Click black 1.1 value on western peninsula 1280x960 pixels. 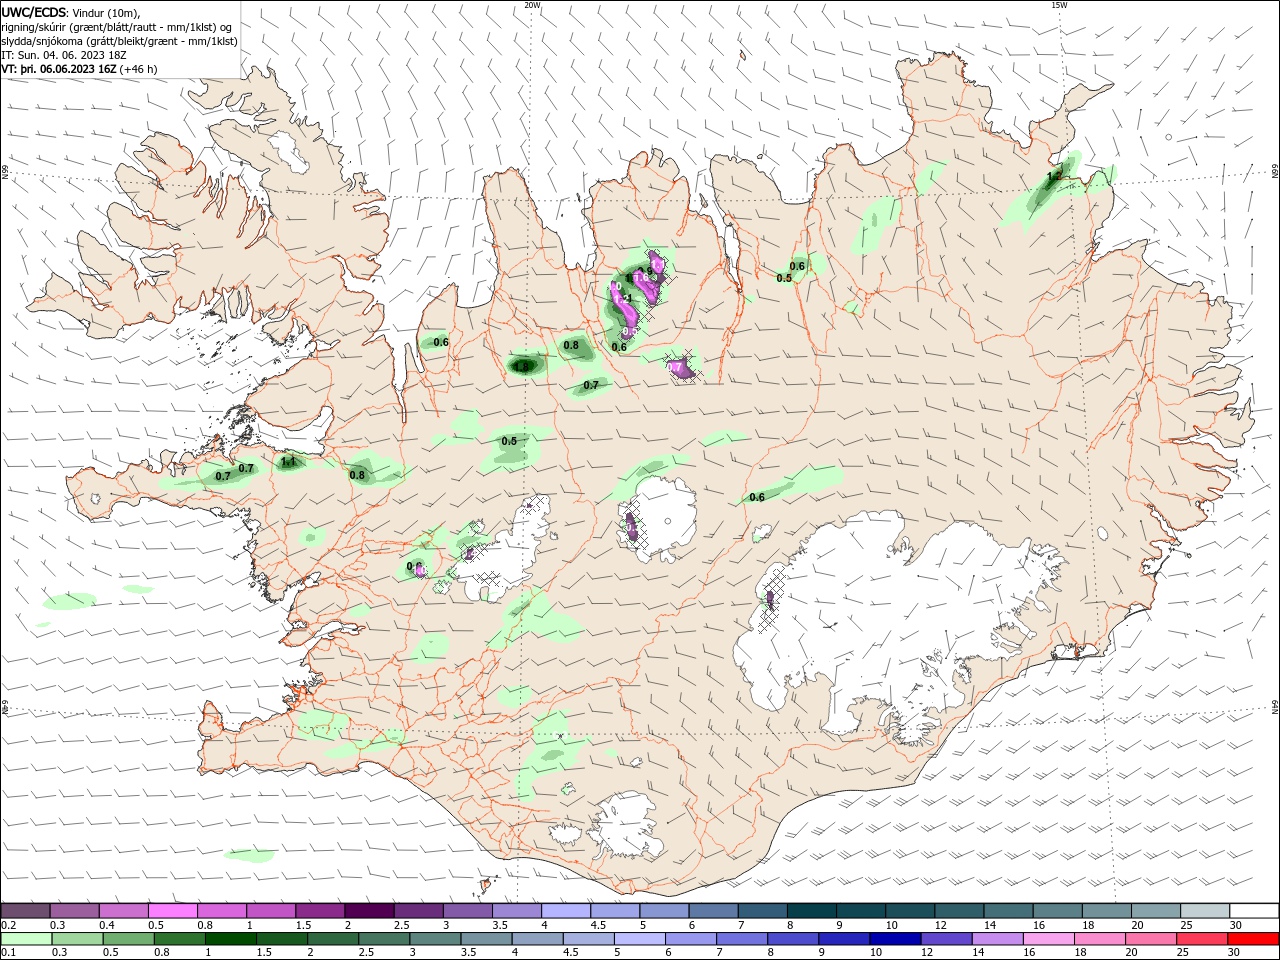tap(289, 462)
